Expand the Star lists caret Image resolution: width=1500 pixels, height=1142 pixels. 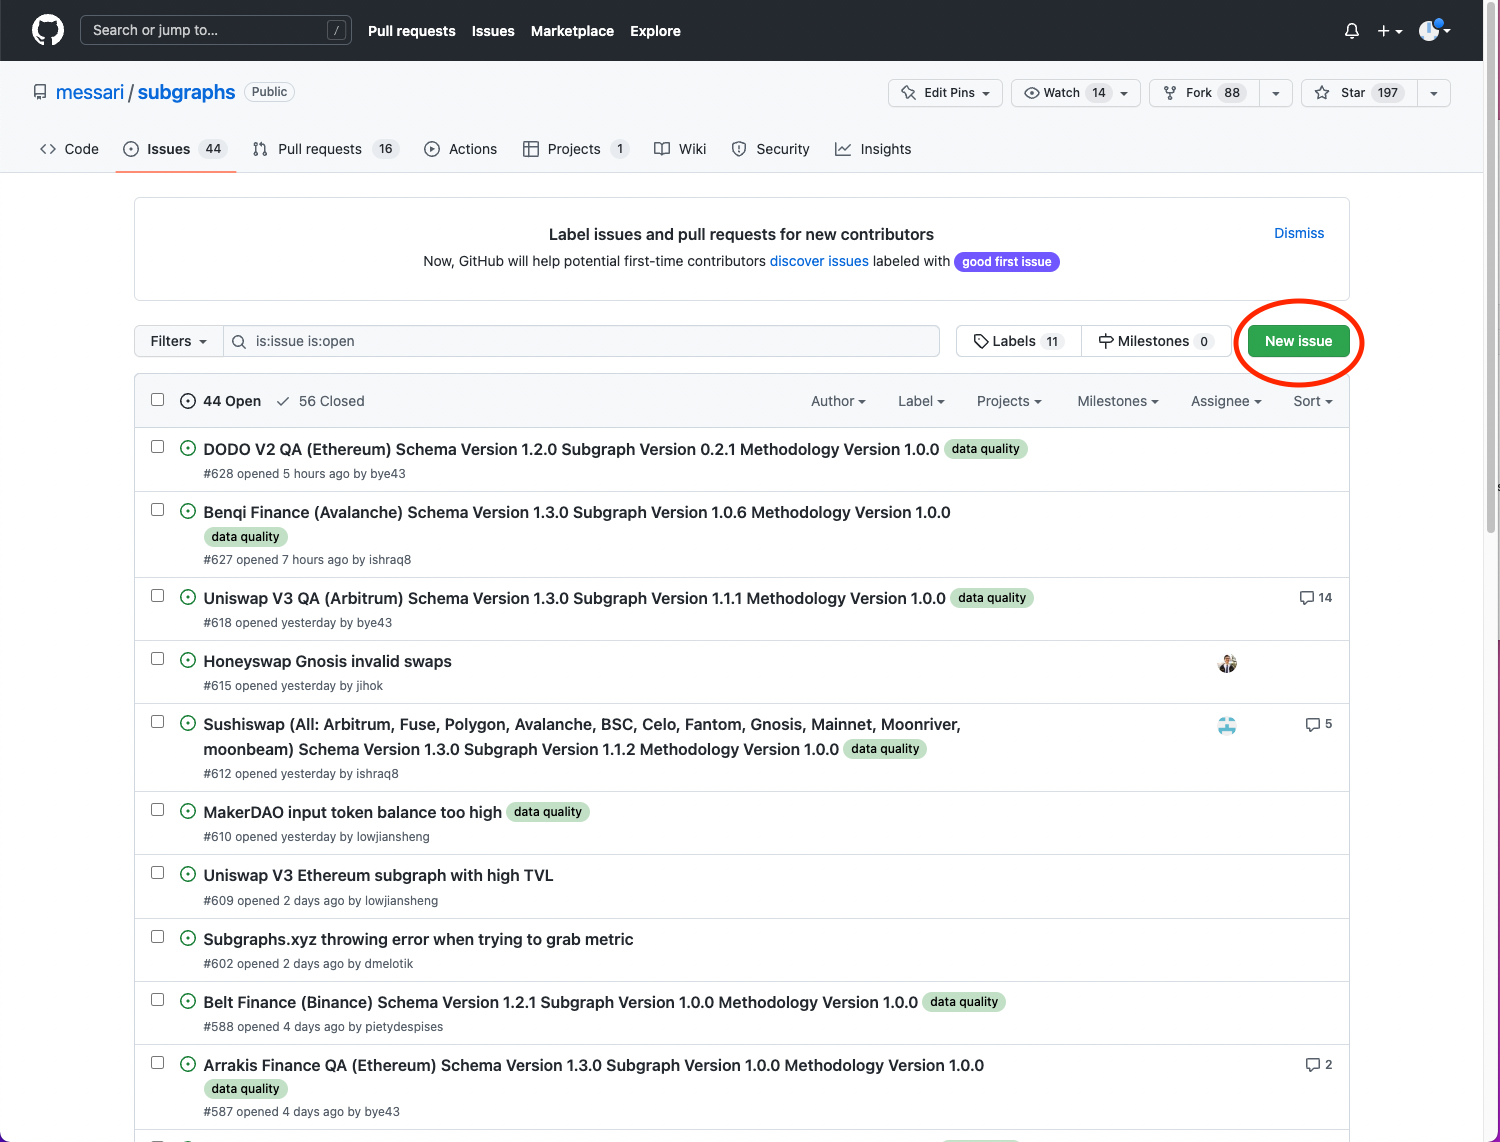tap(1434, 93)
